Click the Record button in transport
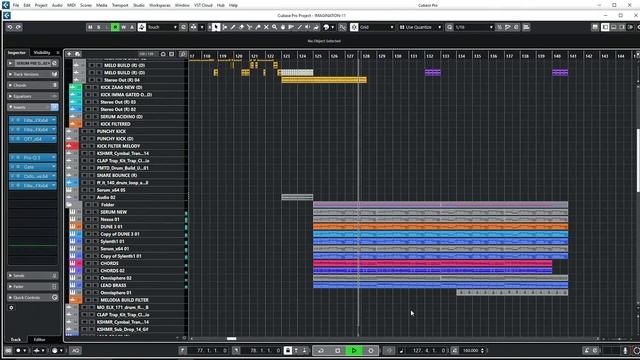The height and width of the screenshot is (360, 640). click(371, 350)
